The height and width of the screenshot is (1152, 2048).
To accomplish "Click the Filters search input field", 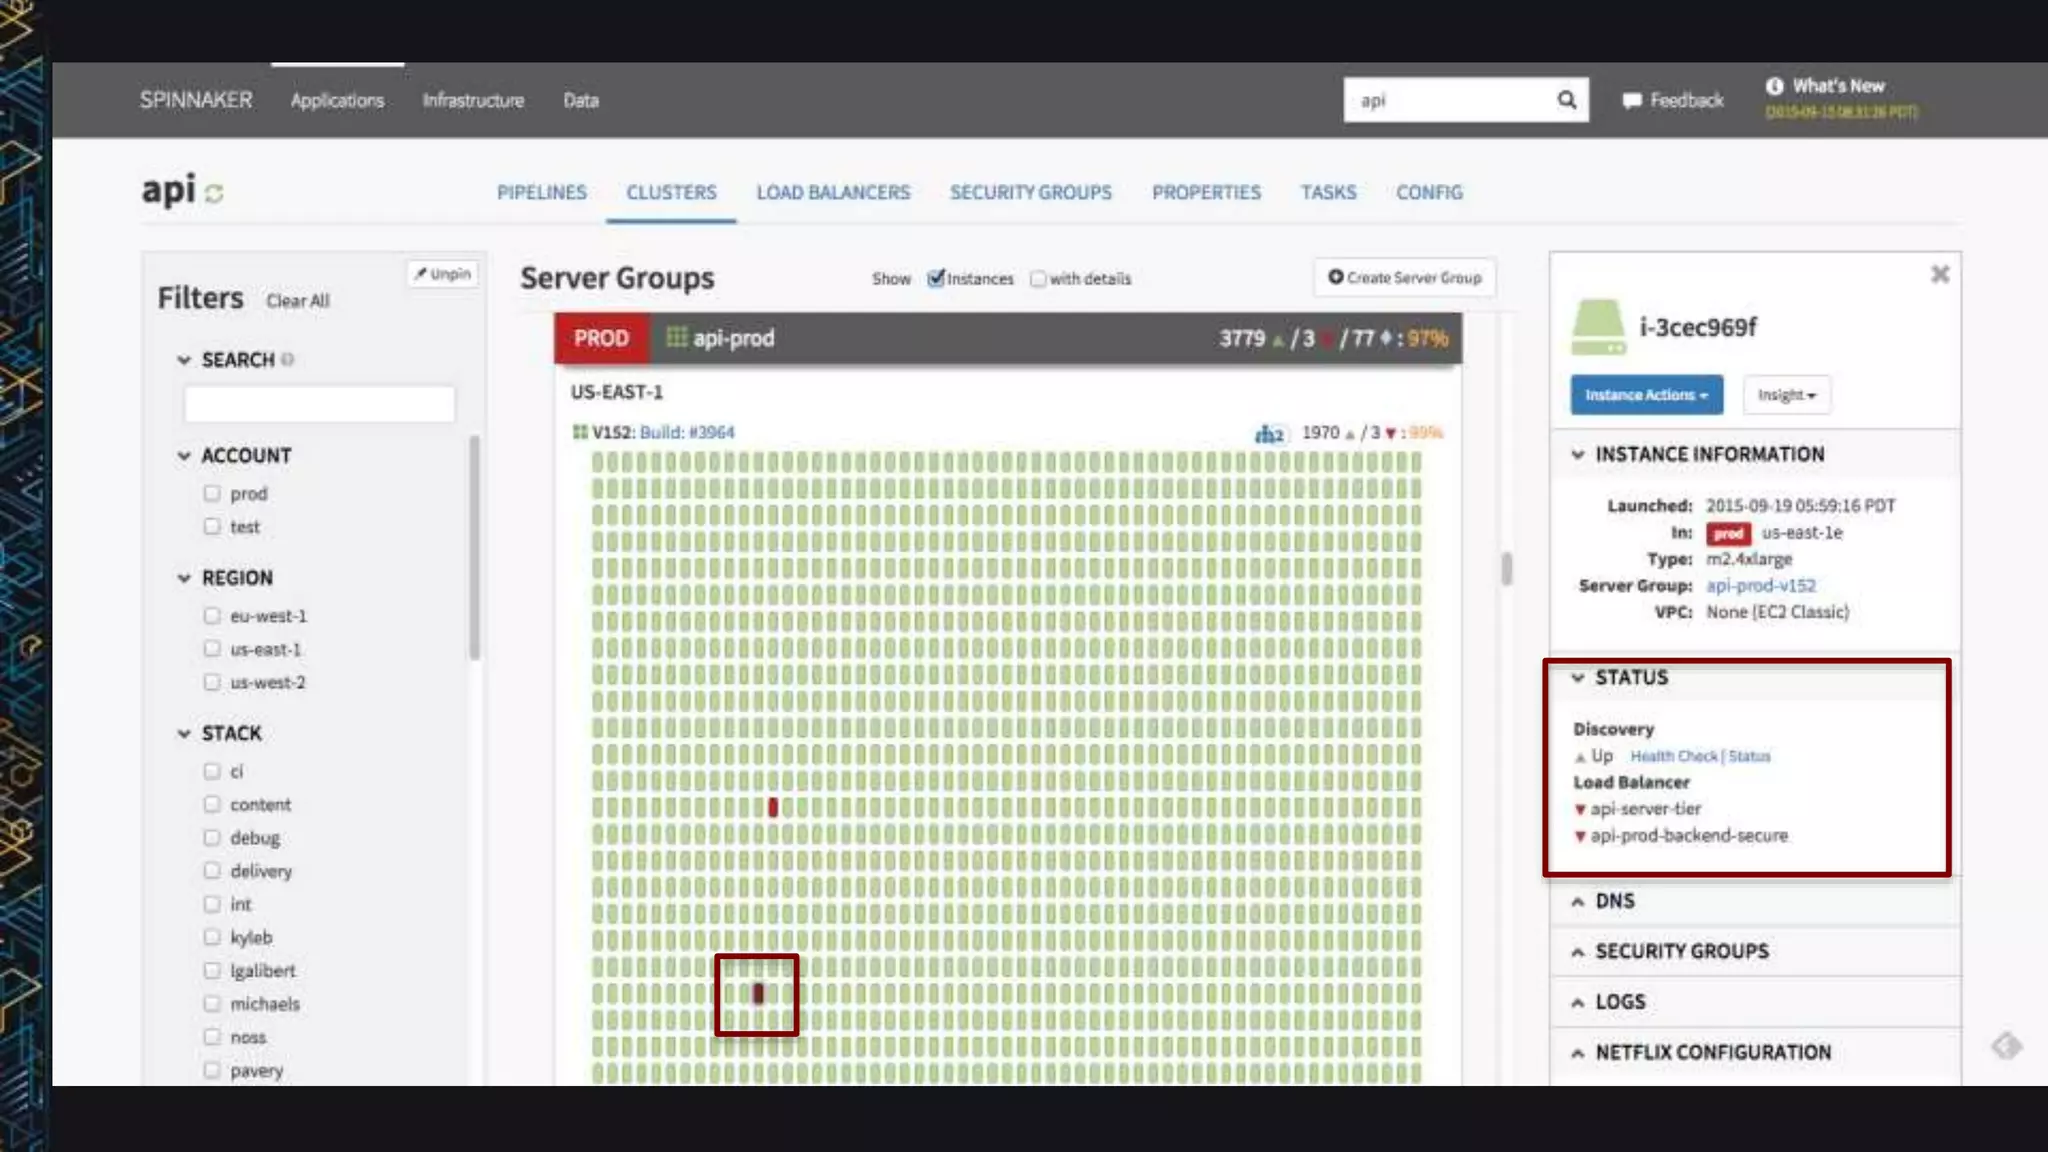I will [319, 404].
